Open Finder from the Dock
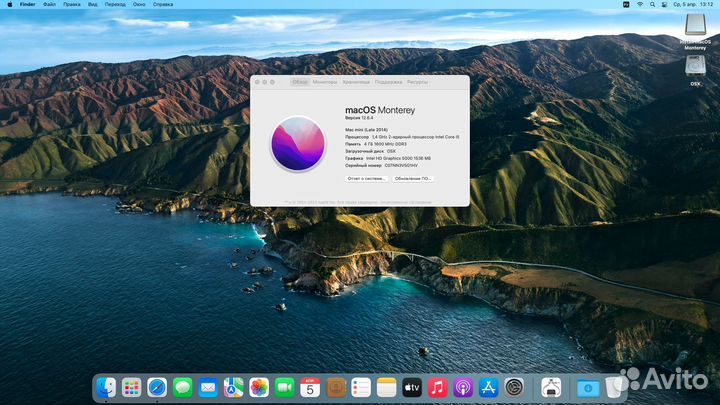Image resolution: width=720 pixels, height=405 pixels. (106, 388)
